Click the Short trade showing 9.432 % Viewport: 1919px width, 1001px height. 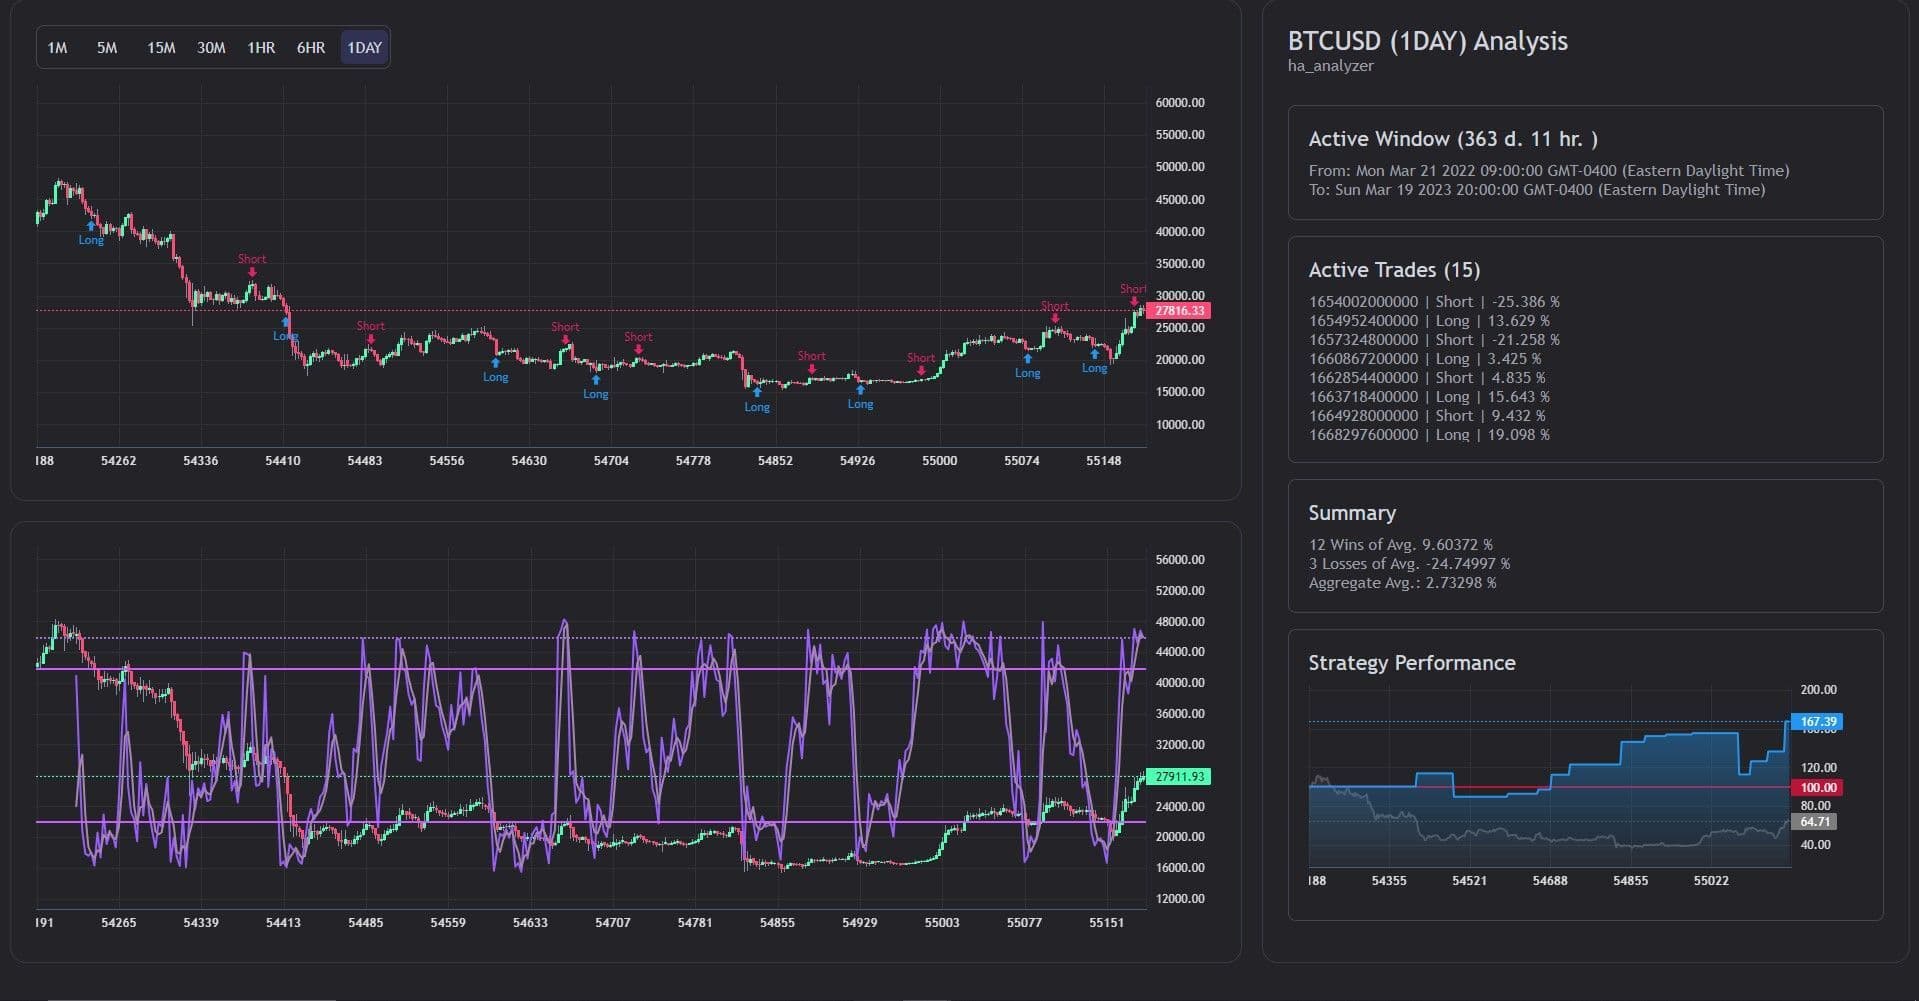pyautogui.click(x=1426, y=416)
